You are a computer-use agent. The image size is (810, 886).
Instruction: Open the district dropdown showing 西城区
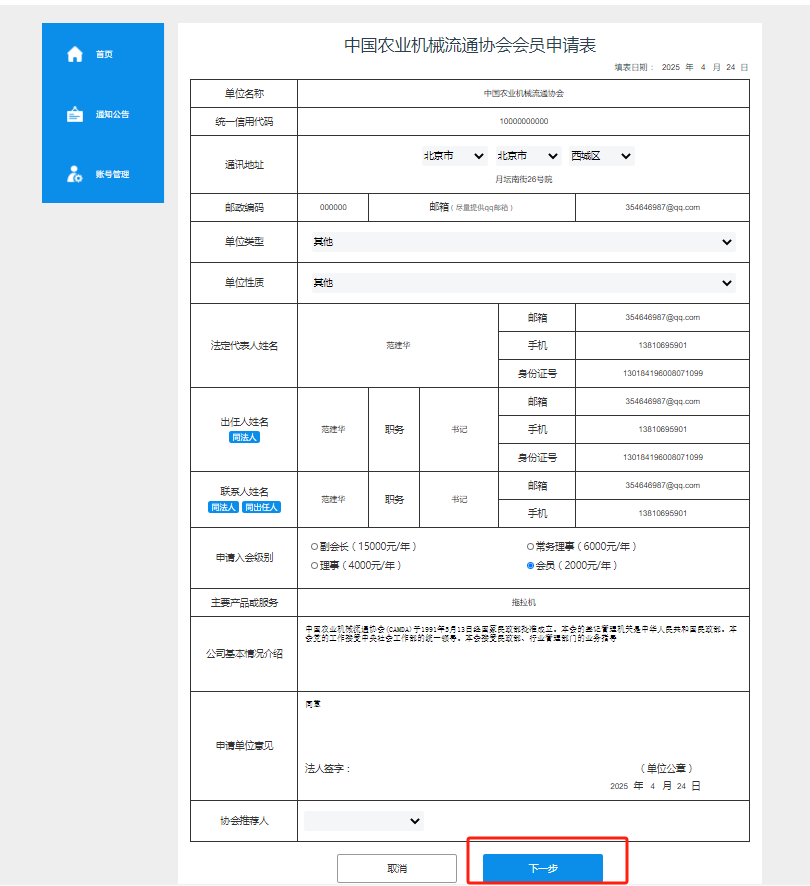click(601, 156)
